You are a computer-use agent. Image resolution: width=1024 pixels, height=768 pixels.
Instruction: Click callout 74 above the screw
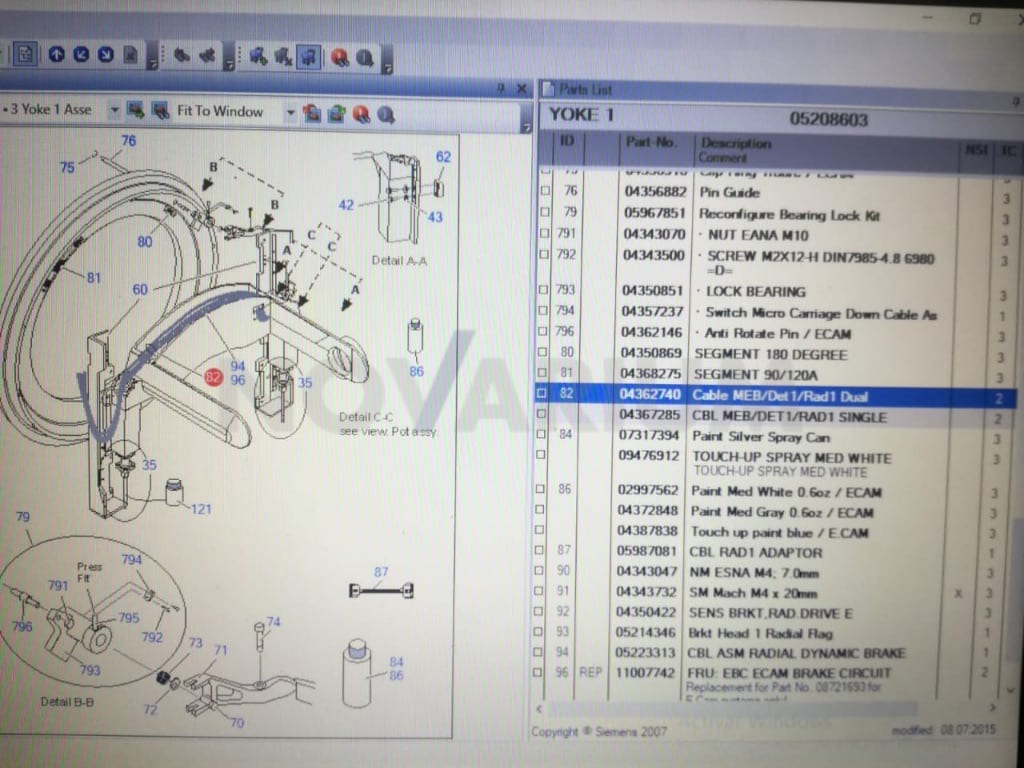(273, 622)
